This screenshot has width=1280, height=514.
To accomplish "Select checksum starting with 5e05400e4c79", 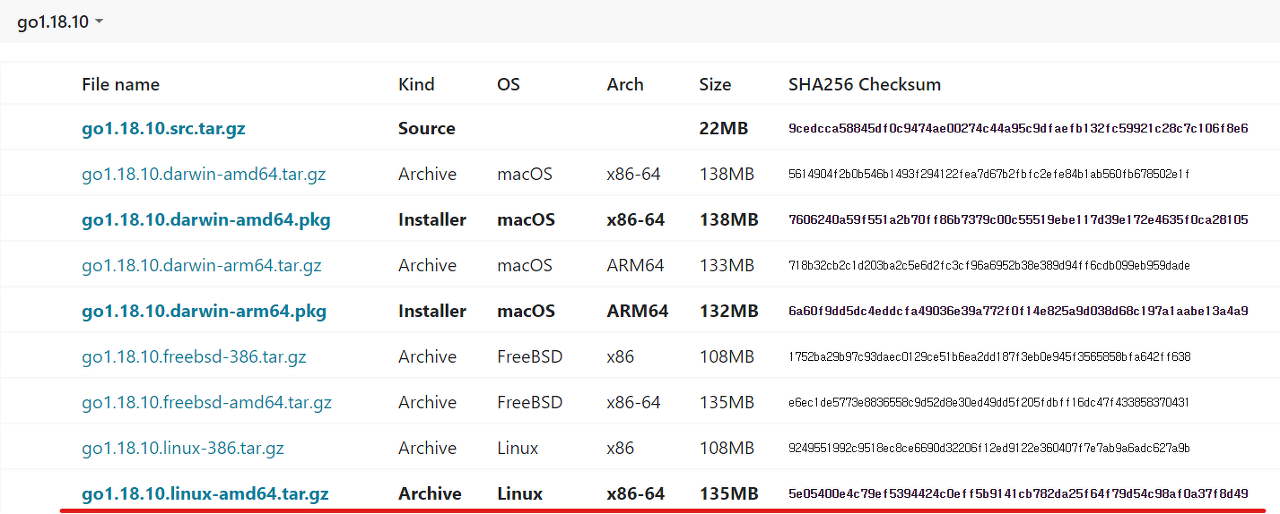I will 1018,493.
